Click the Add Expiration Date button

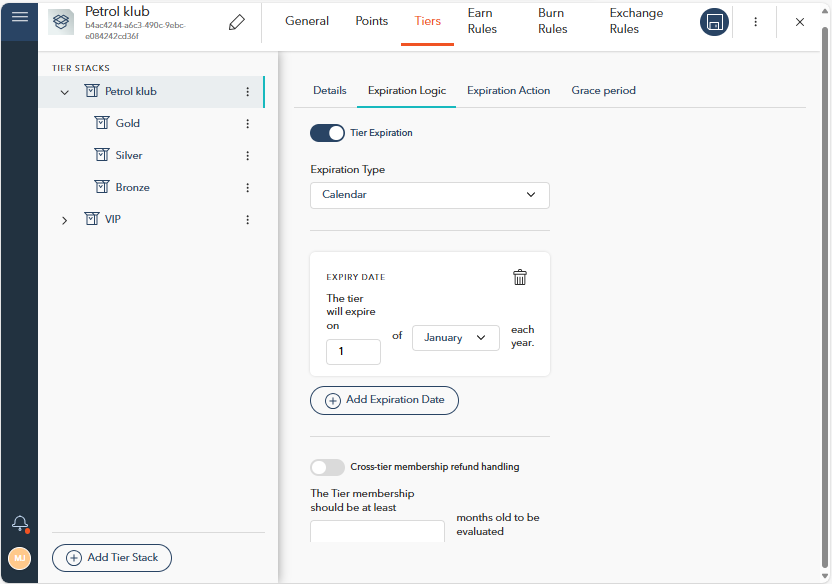(384, 400)
